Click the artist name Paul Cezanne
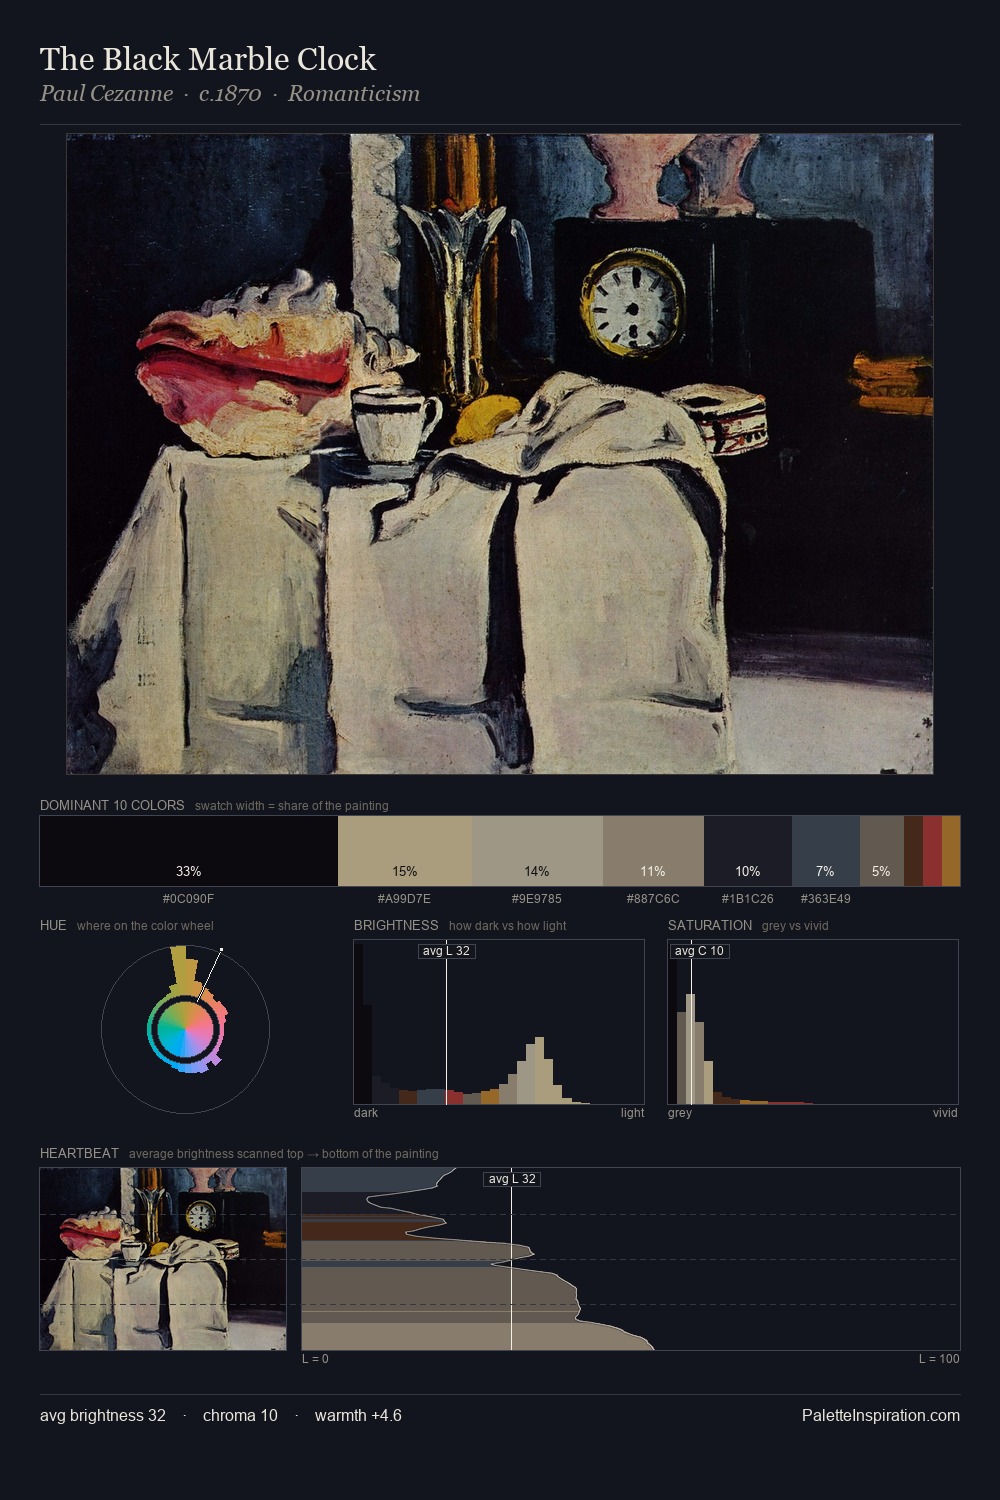1000x1500 pixels. point(106,94)
